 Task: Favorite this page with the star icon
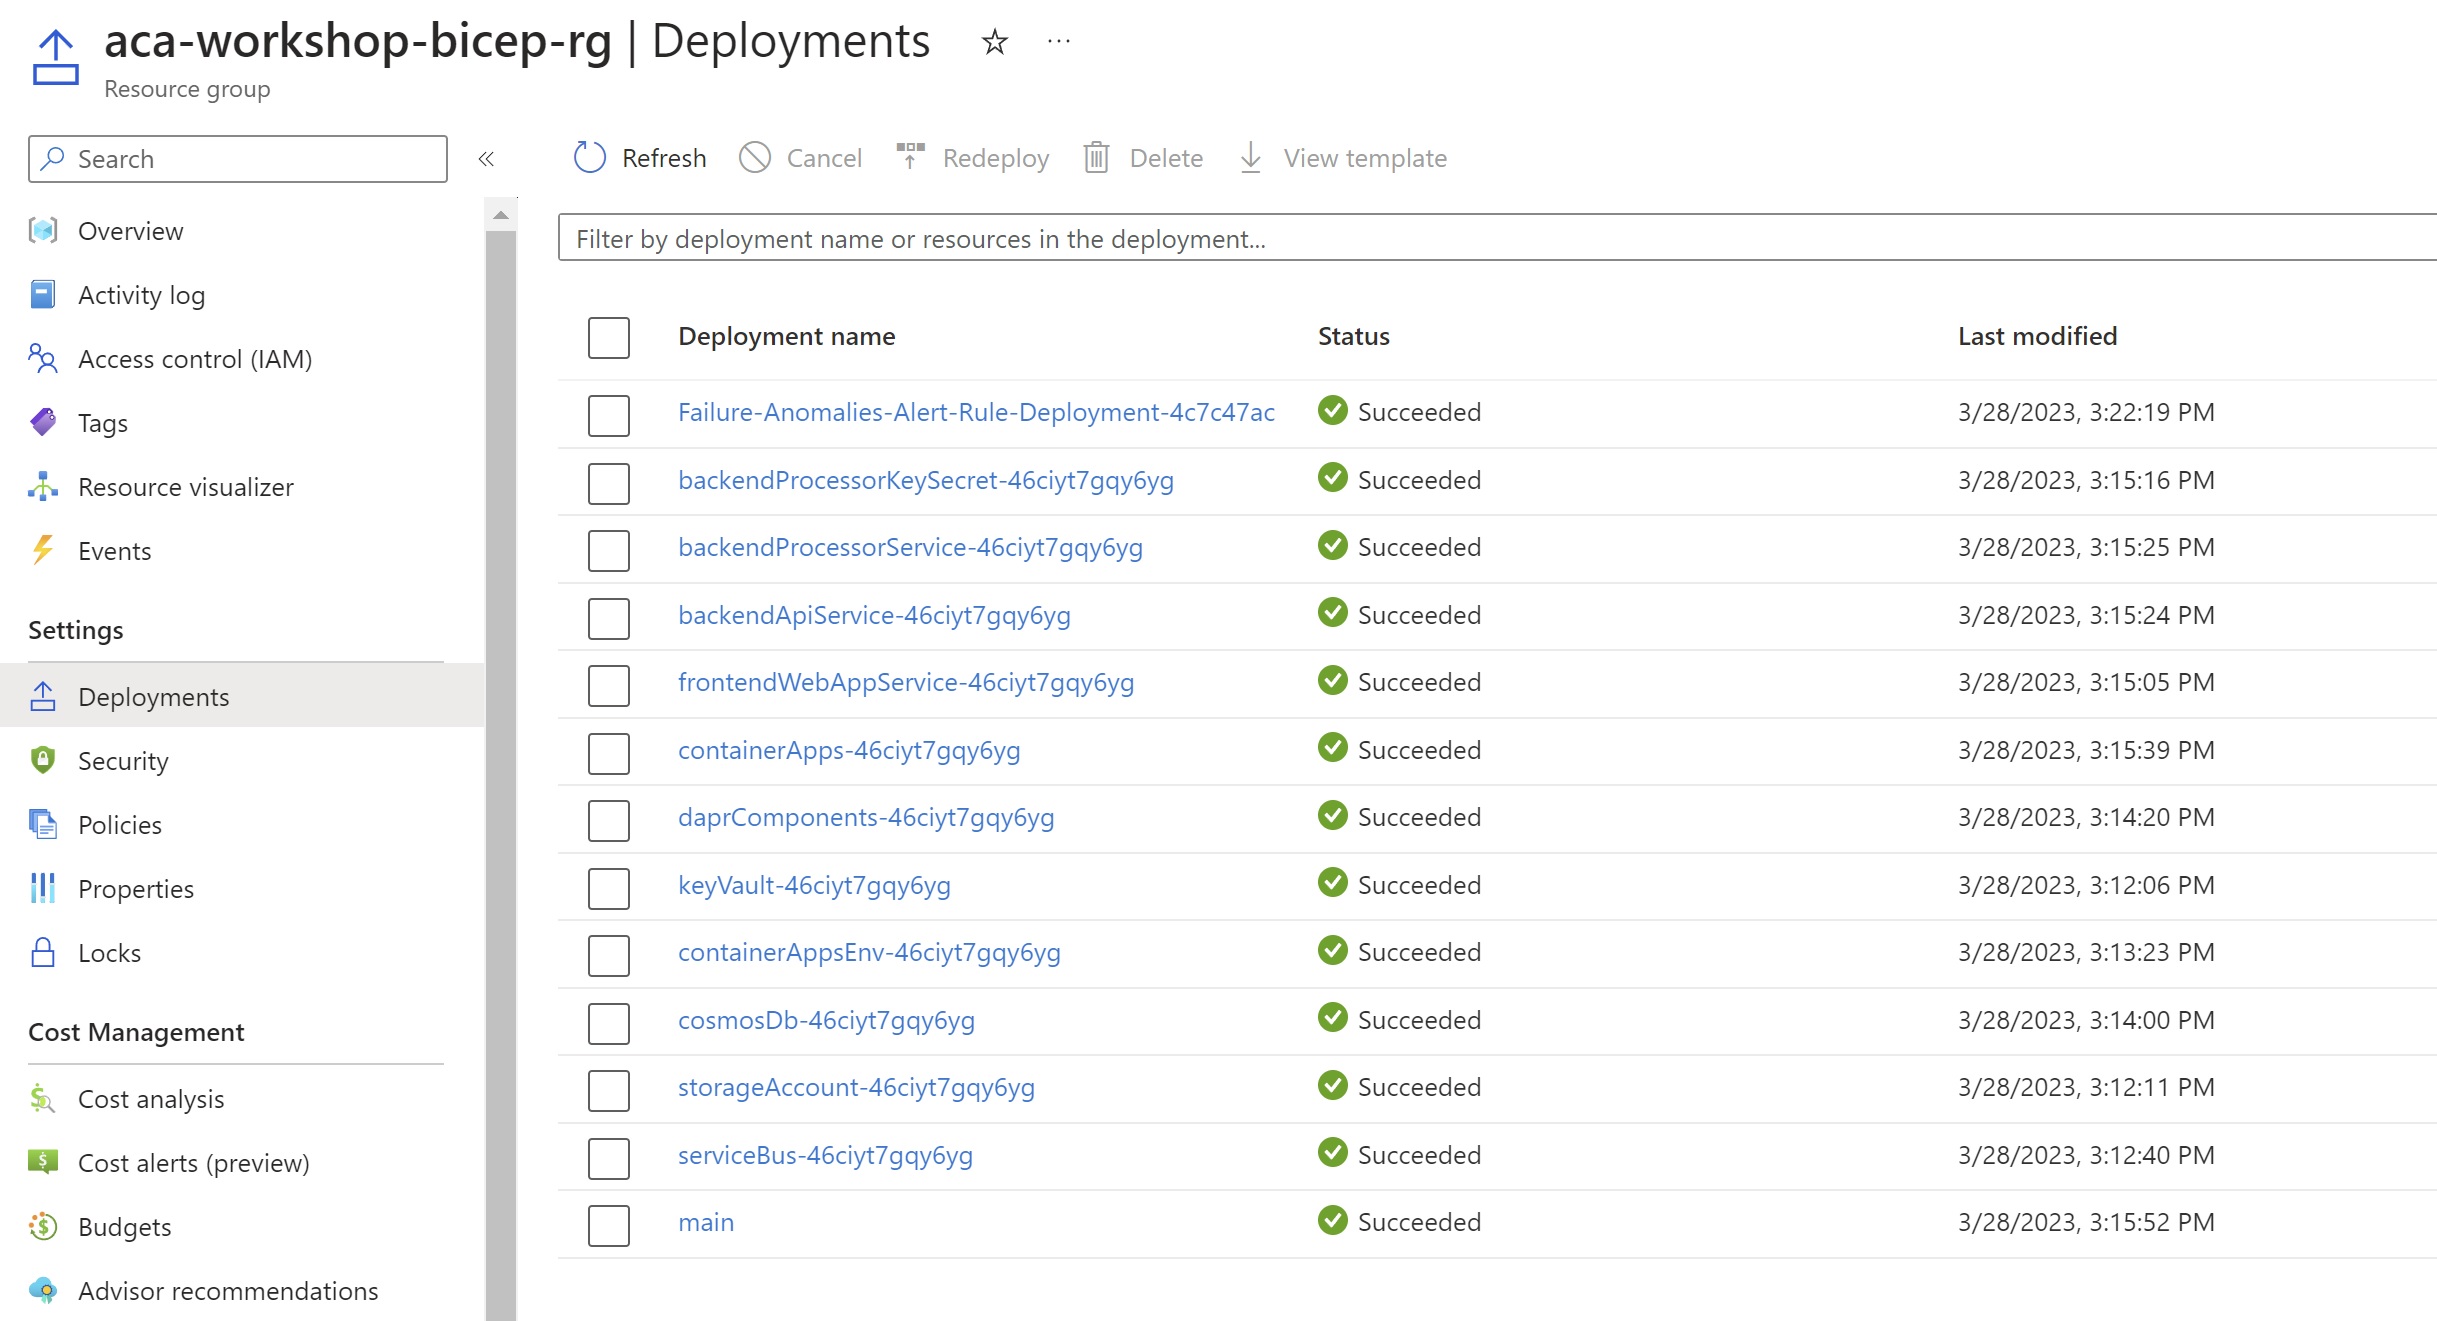(x=994, y=42)
